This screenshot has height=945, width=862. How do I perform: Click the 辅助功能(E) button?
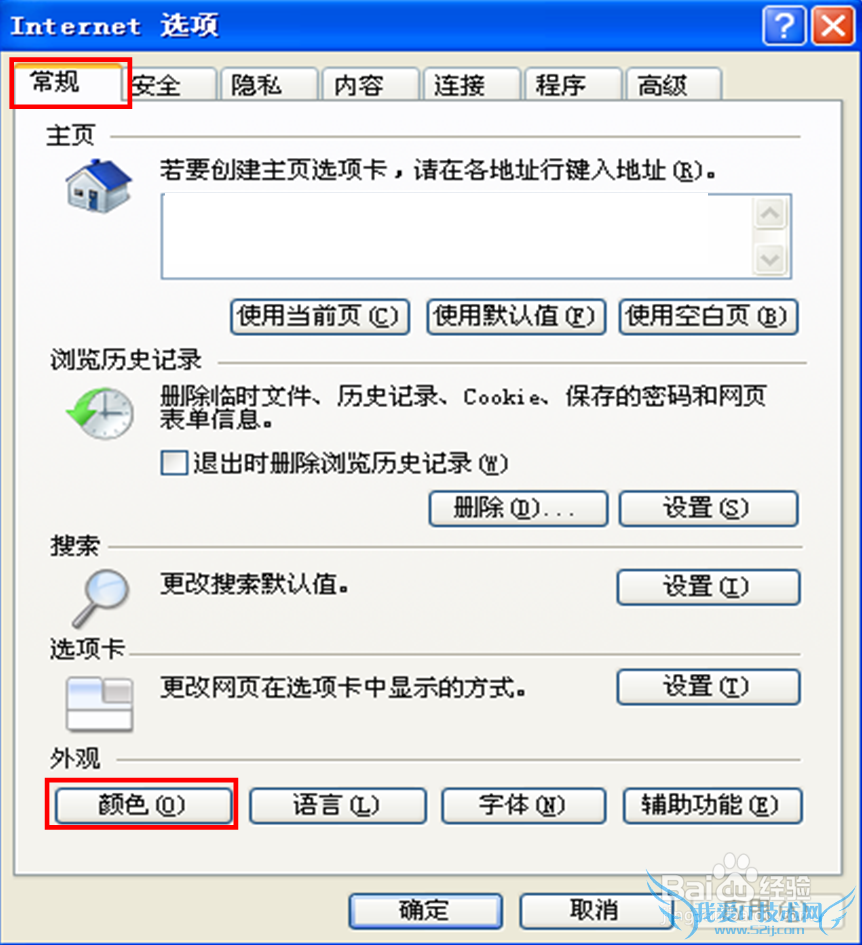pos(713,806)
